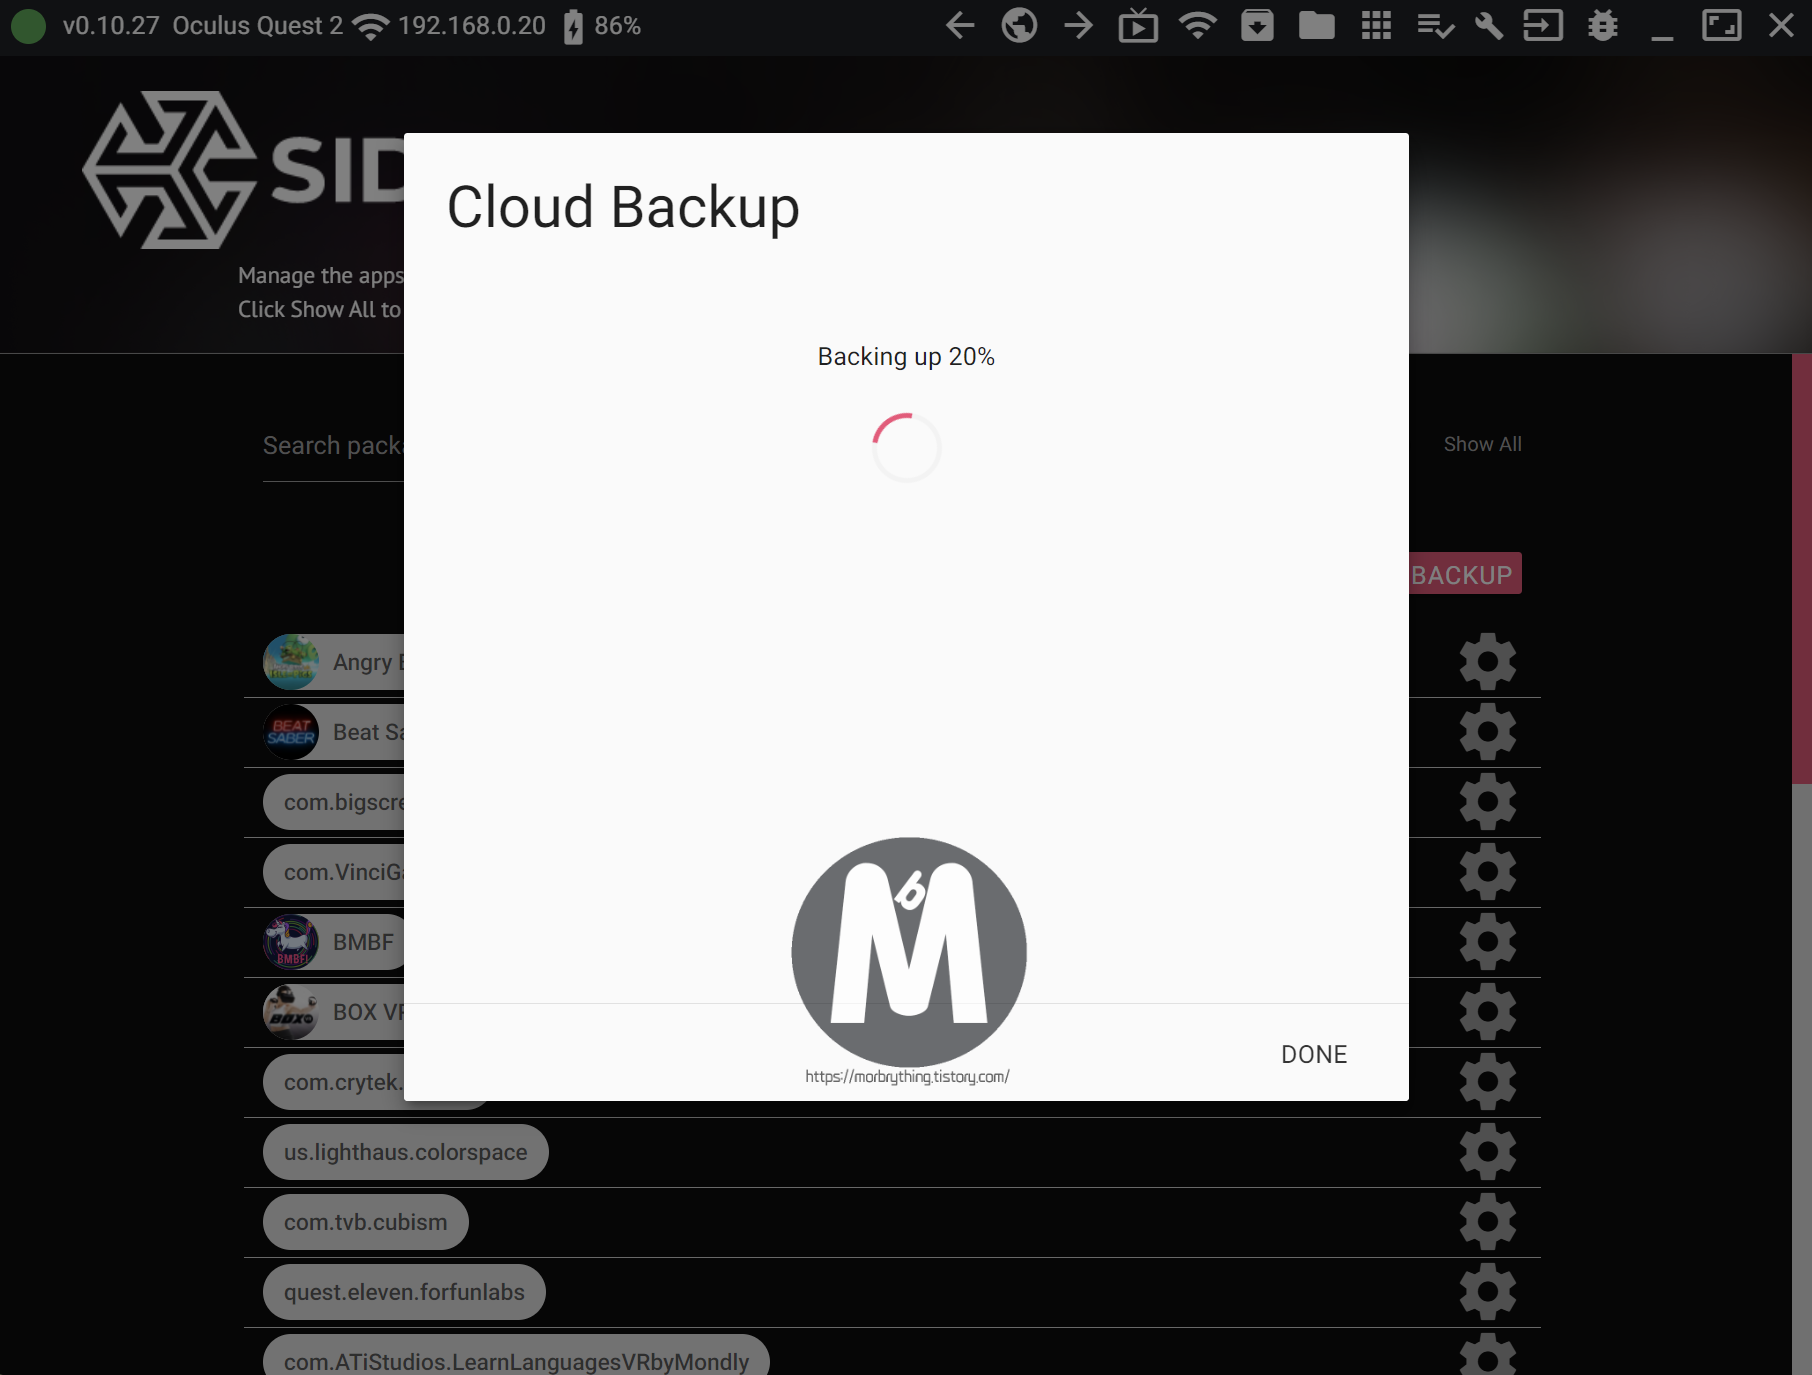Viewport: 1812px width, 1375px height.
Task: Open the wireless connection icon in the right toolbar
Action: [1198, 26]
